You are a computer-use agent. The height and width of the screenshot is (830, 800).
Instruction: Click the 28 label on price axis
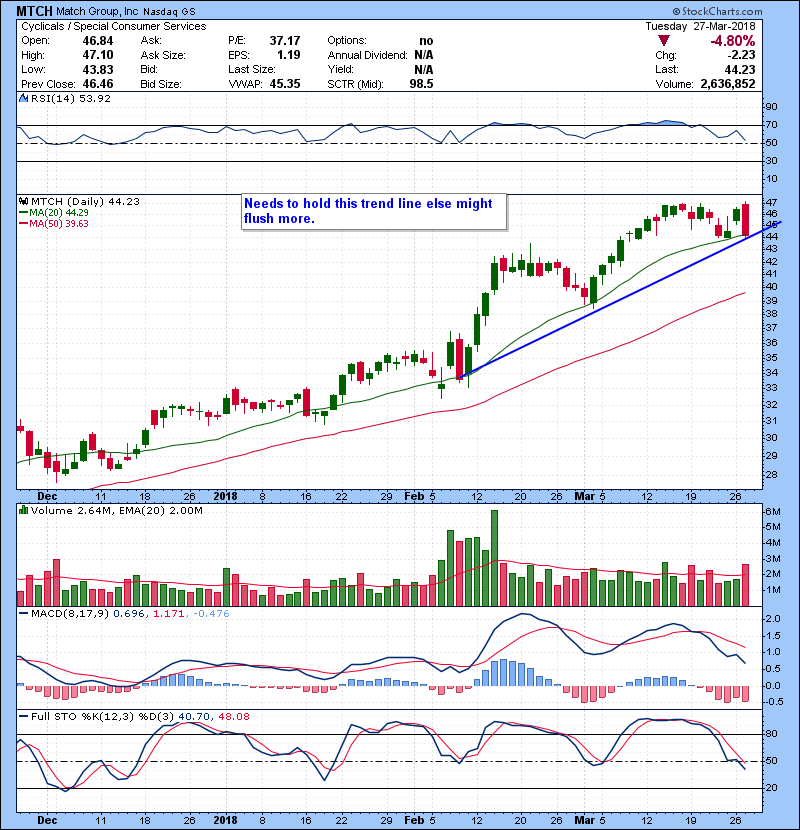[x=771, y=474]
